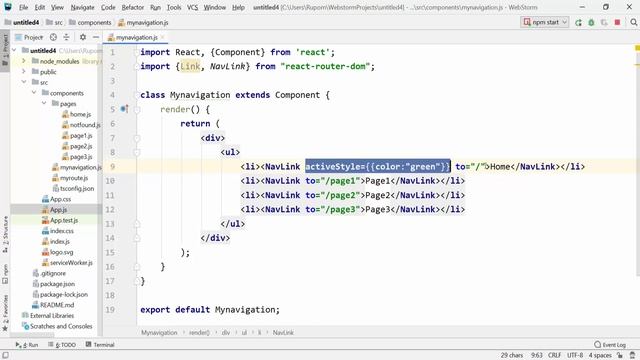
Task: Open the Refactor menu
Action: click(x=133, y=7)
